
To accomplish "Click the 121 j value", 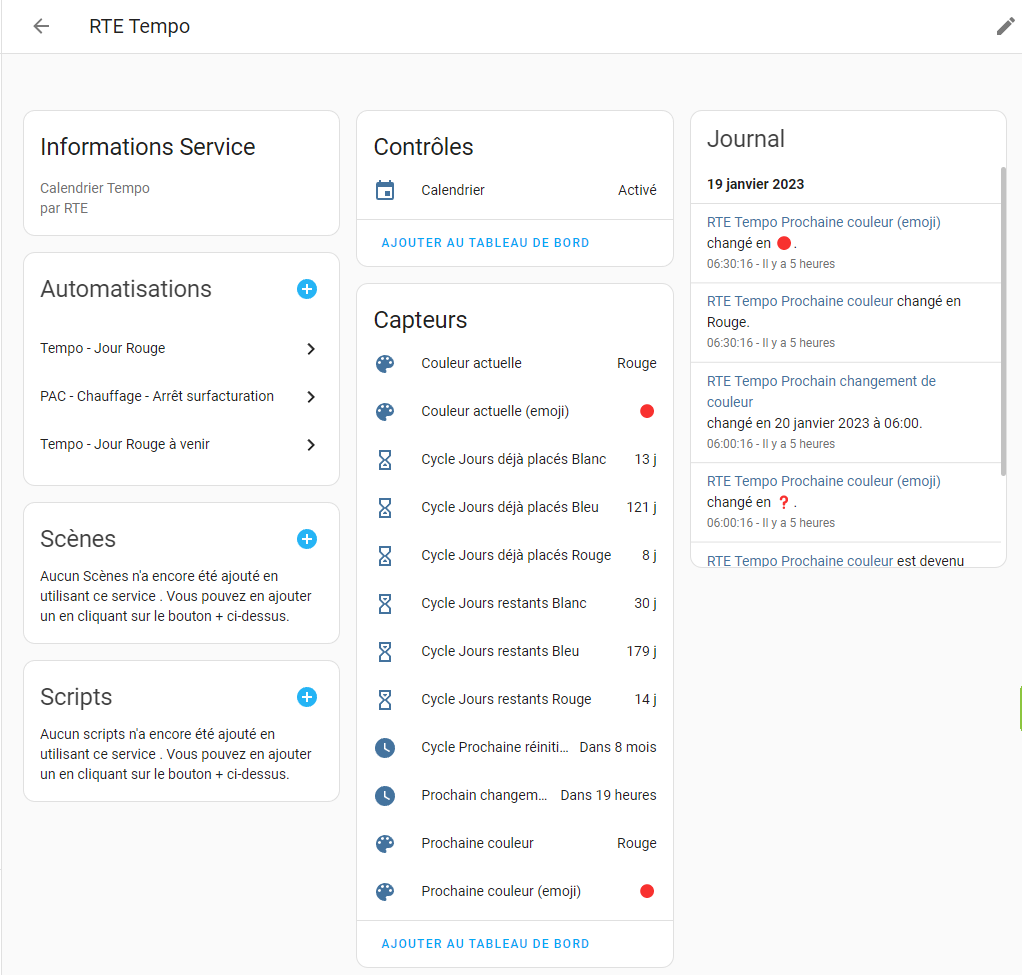I will 641,507.
